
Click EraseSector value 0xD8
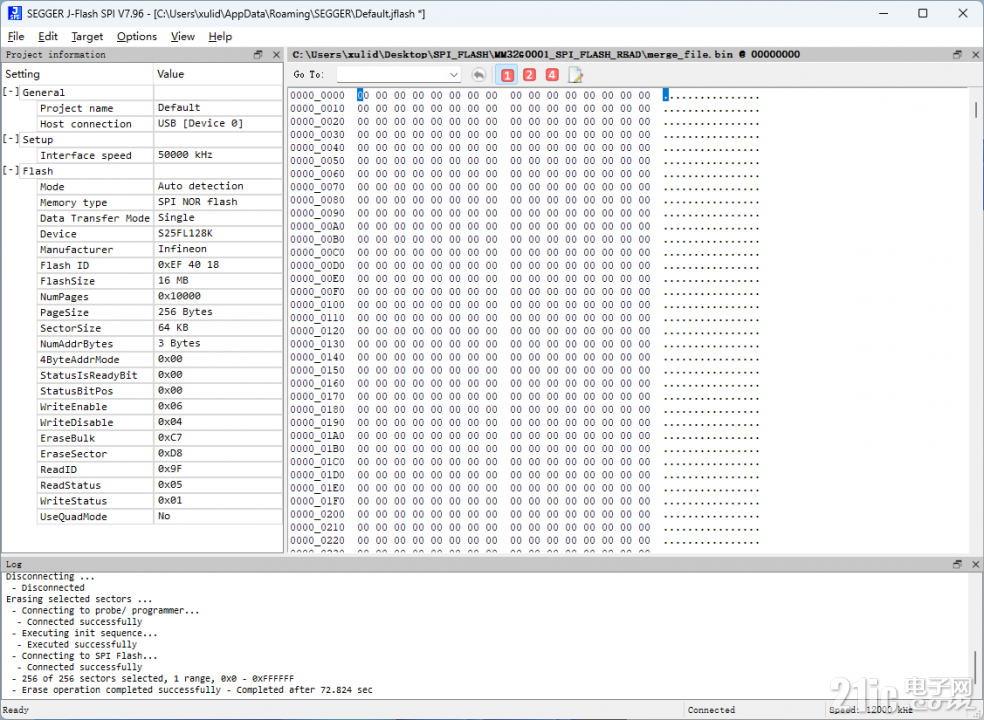[169, 453]
